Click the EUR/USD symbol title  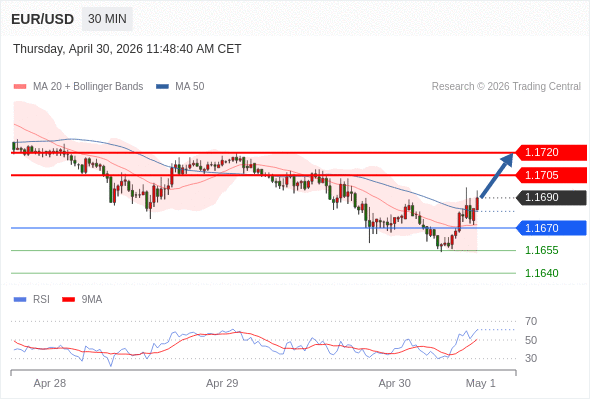click(43, 19)
